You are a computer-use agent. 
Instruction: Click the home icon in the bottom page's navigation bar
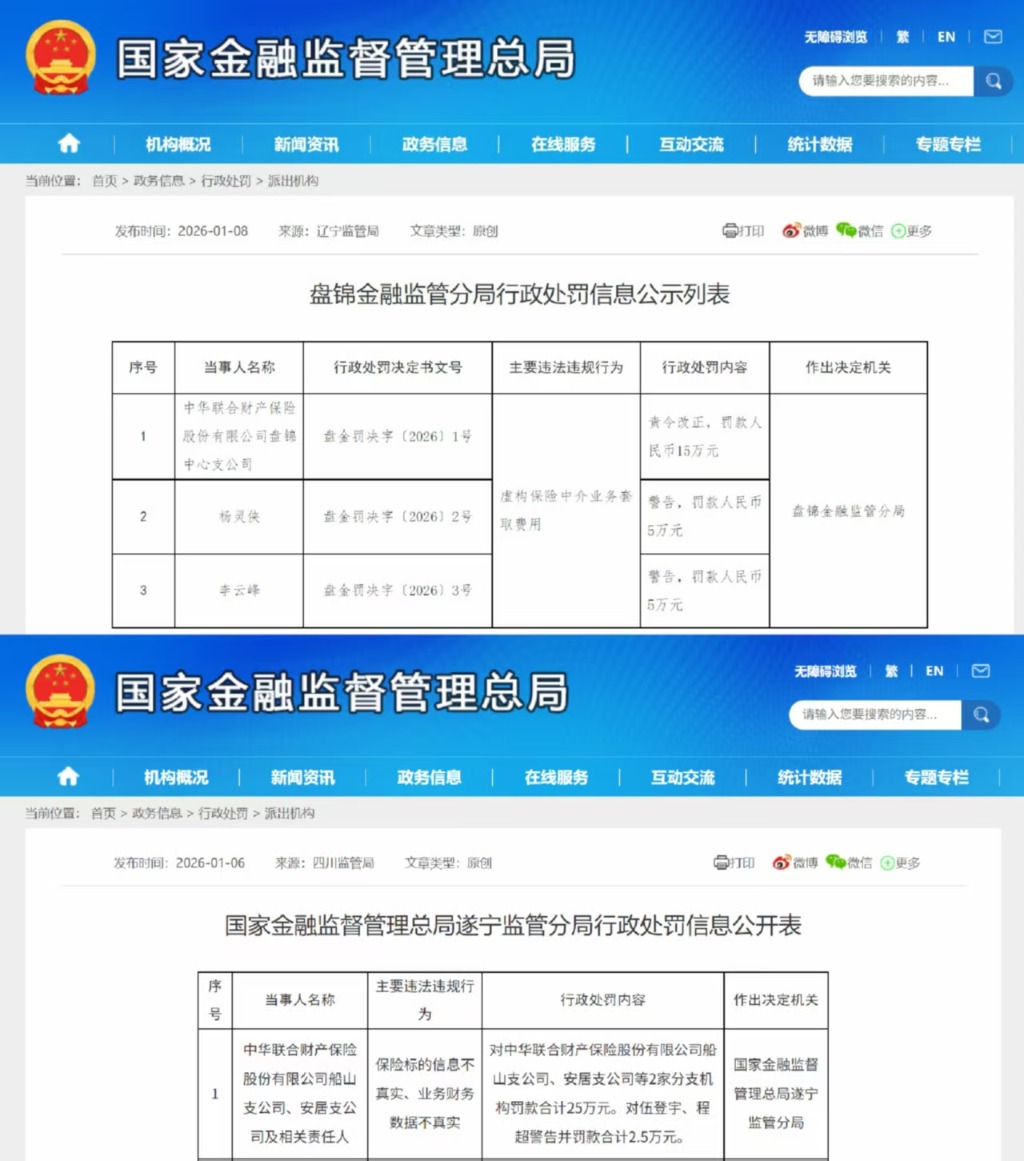point(68,776)
